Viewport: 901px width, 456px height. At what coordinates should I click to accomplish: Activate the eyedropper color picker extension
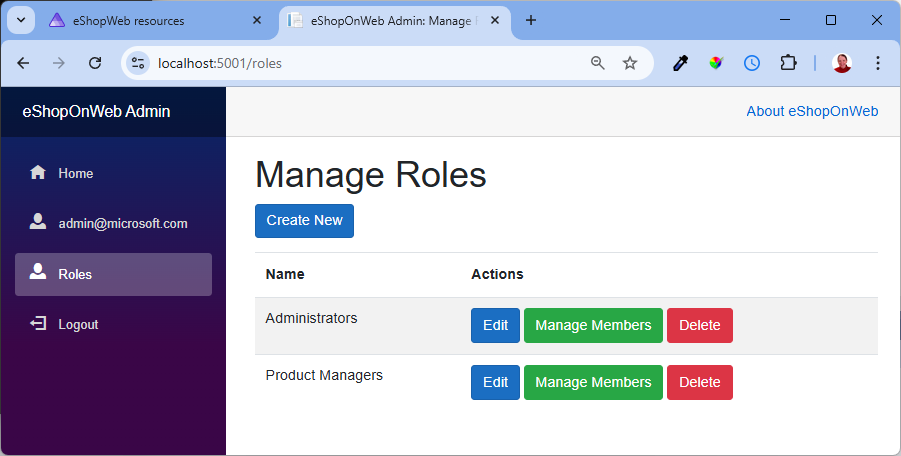click(x=680, y=63)
